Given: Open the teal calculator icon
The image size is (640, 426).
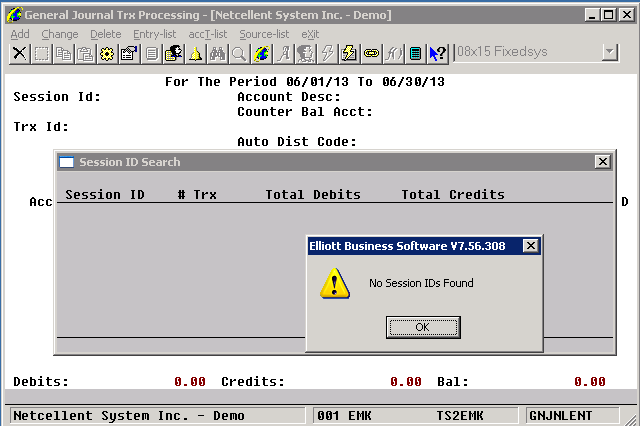Looking at the screenshot, I should (416, 54).
